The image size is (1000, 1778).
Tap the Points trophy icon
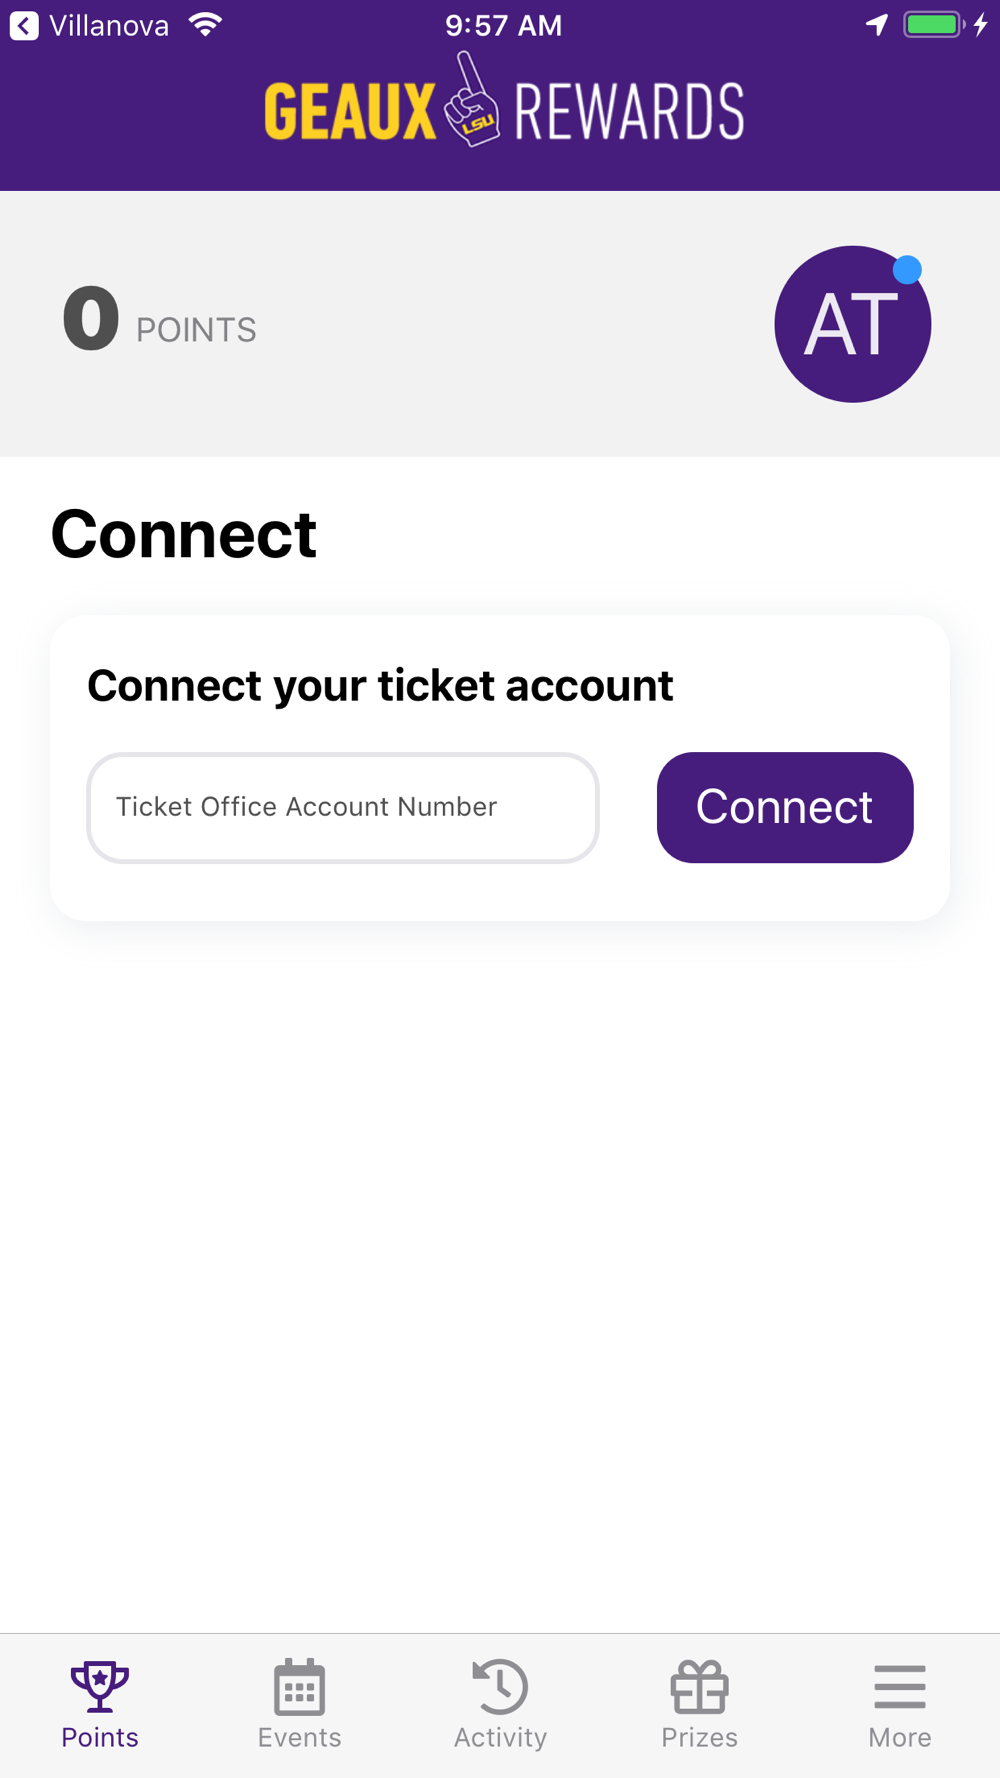click(x=100, y=1686)
